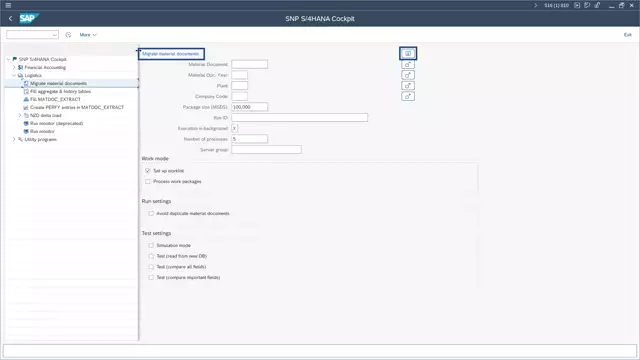
Task: Tick the Process work packages checkbox
Action: click(x=148, y=181)
